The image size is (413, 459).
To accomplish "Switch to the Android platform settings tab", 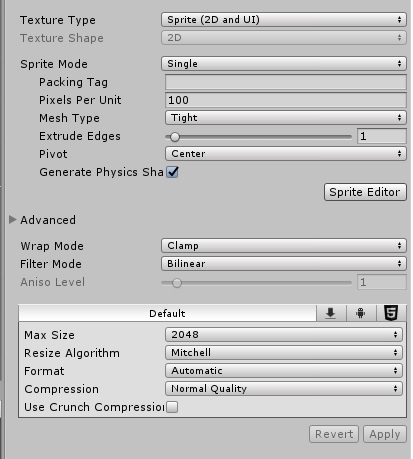I will [361, 313].
